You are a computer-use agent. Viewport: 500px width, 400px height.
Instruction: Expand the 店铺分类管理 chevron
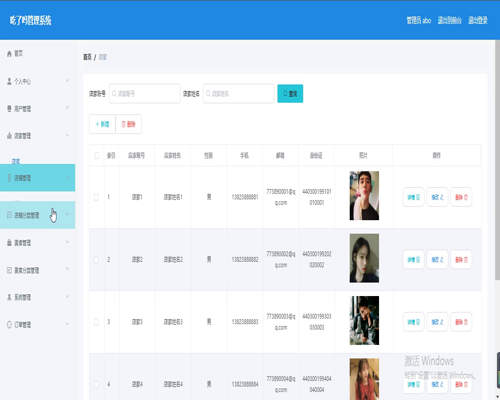67,214
